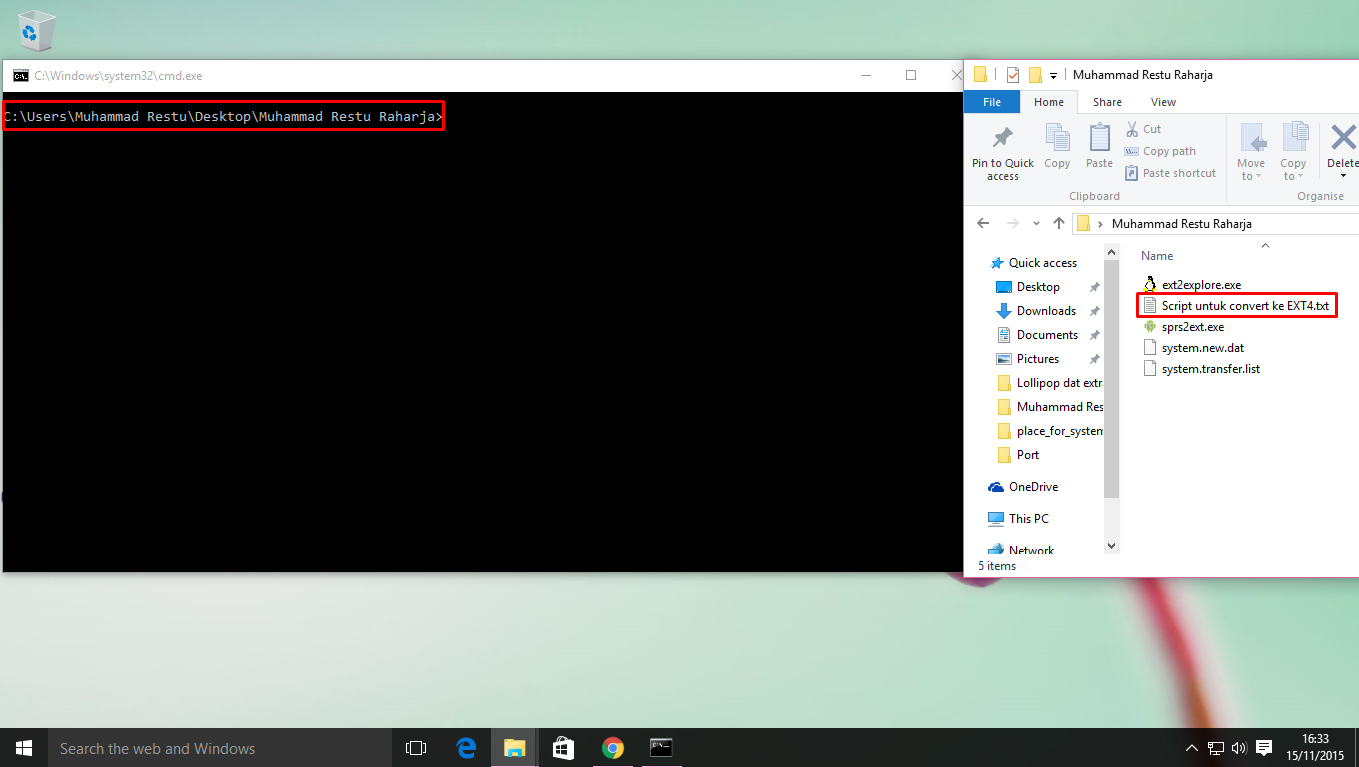1359x767 pixels.
Task: Open the File menu
Action: click(991, 101)
